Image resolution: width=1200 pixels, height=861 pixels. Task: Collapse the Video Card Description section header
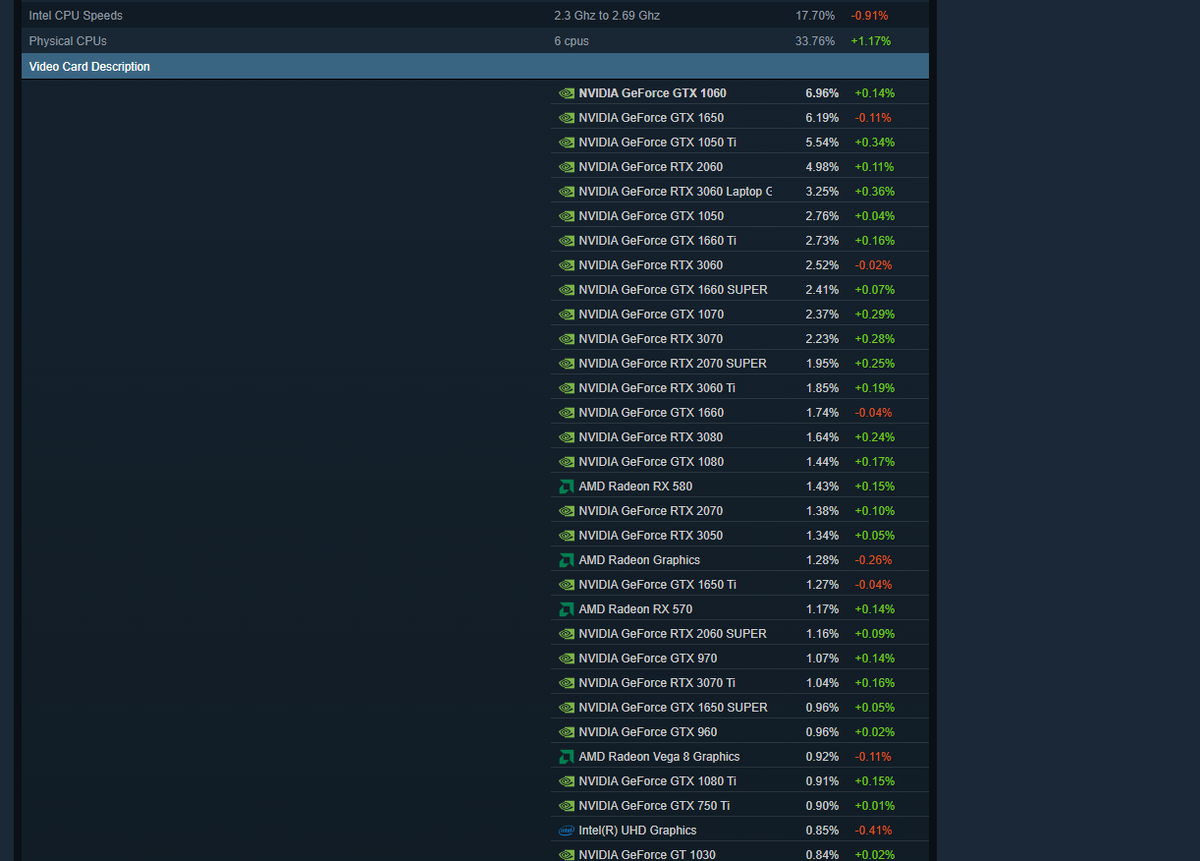[x=475, y=67]
